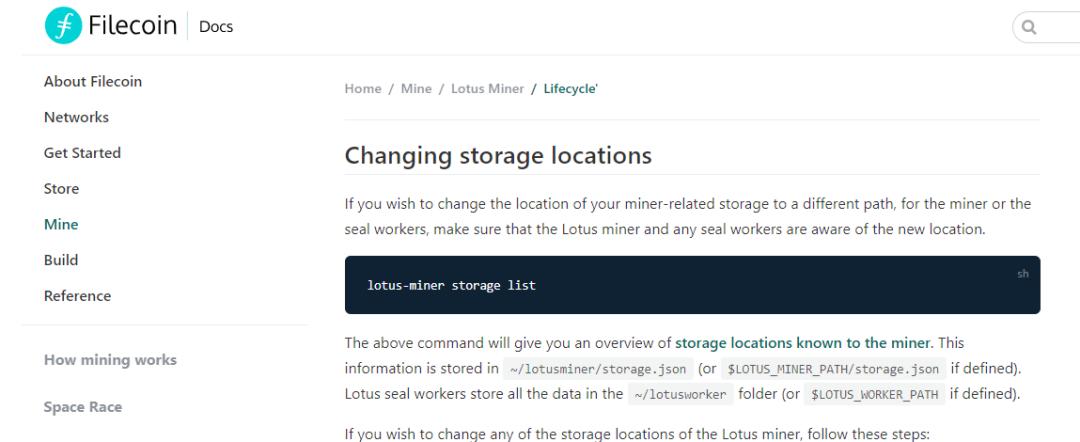This screenshot has width=1080, height=442.
Task: Select the Mine sidebar item
Action: (61, 225)
